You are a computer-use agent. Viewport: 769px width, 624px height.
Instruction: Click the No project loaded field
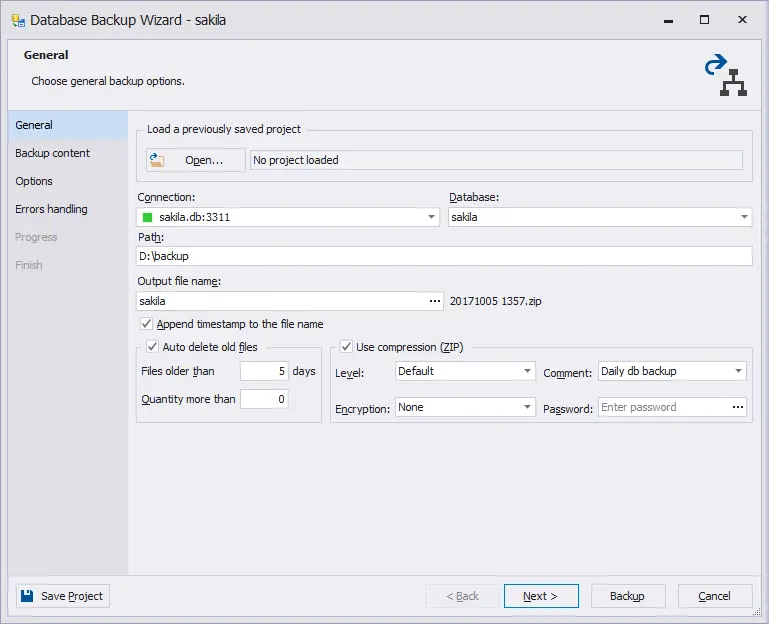coord(496,160)
